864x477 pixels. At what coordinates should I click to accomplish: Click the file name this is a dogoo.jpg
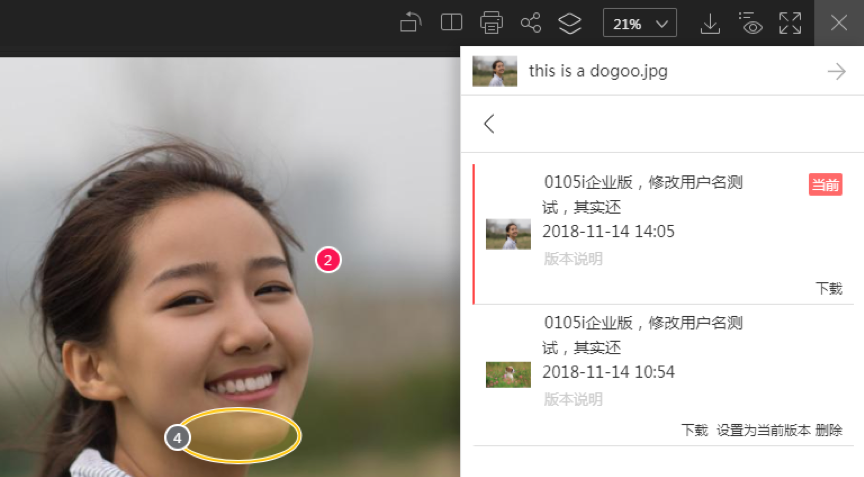click(x=598, y=71)
